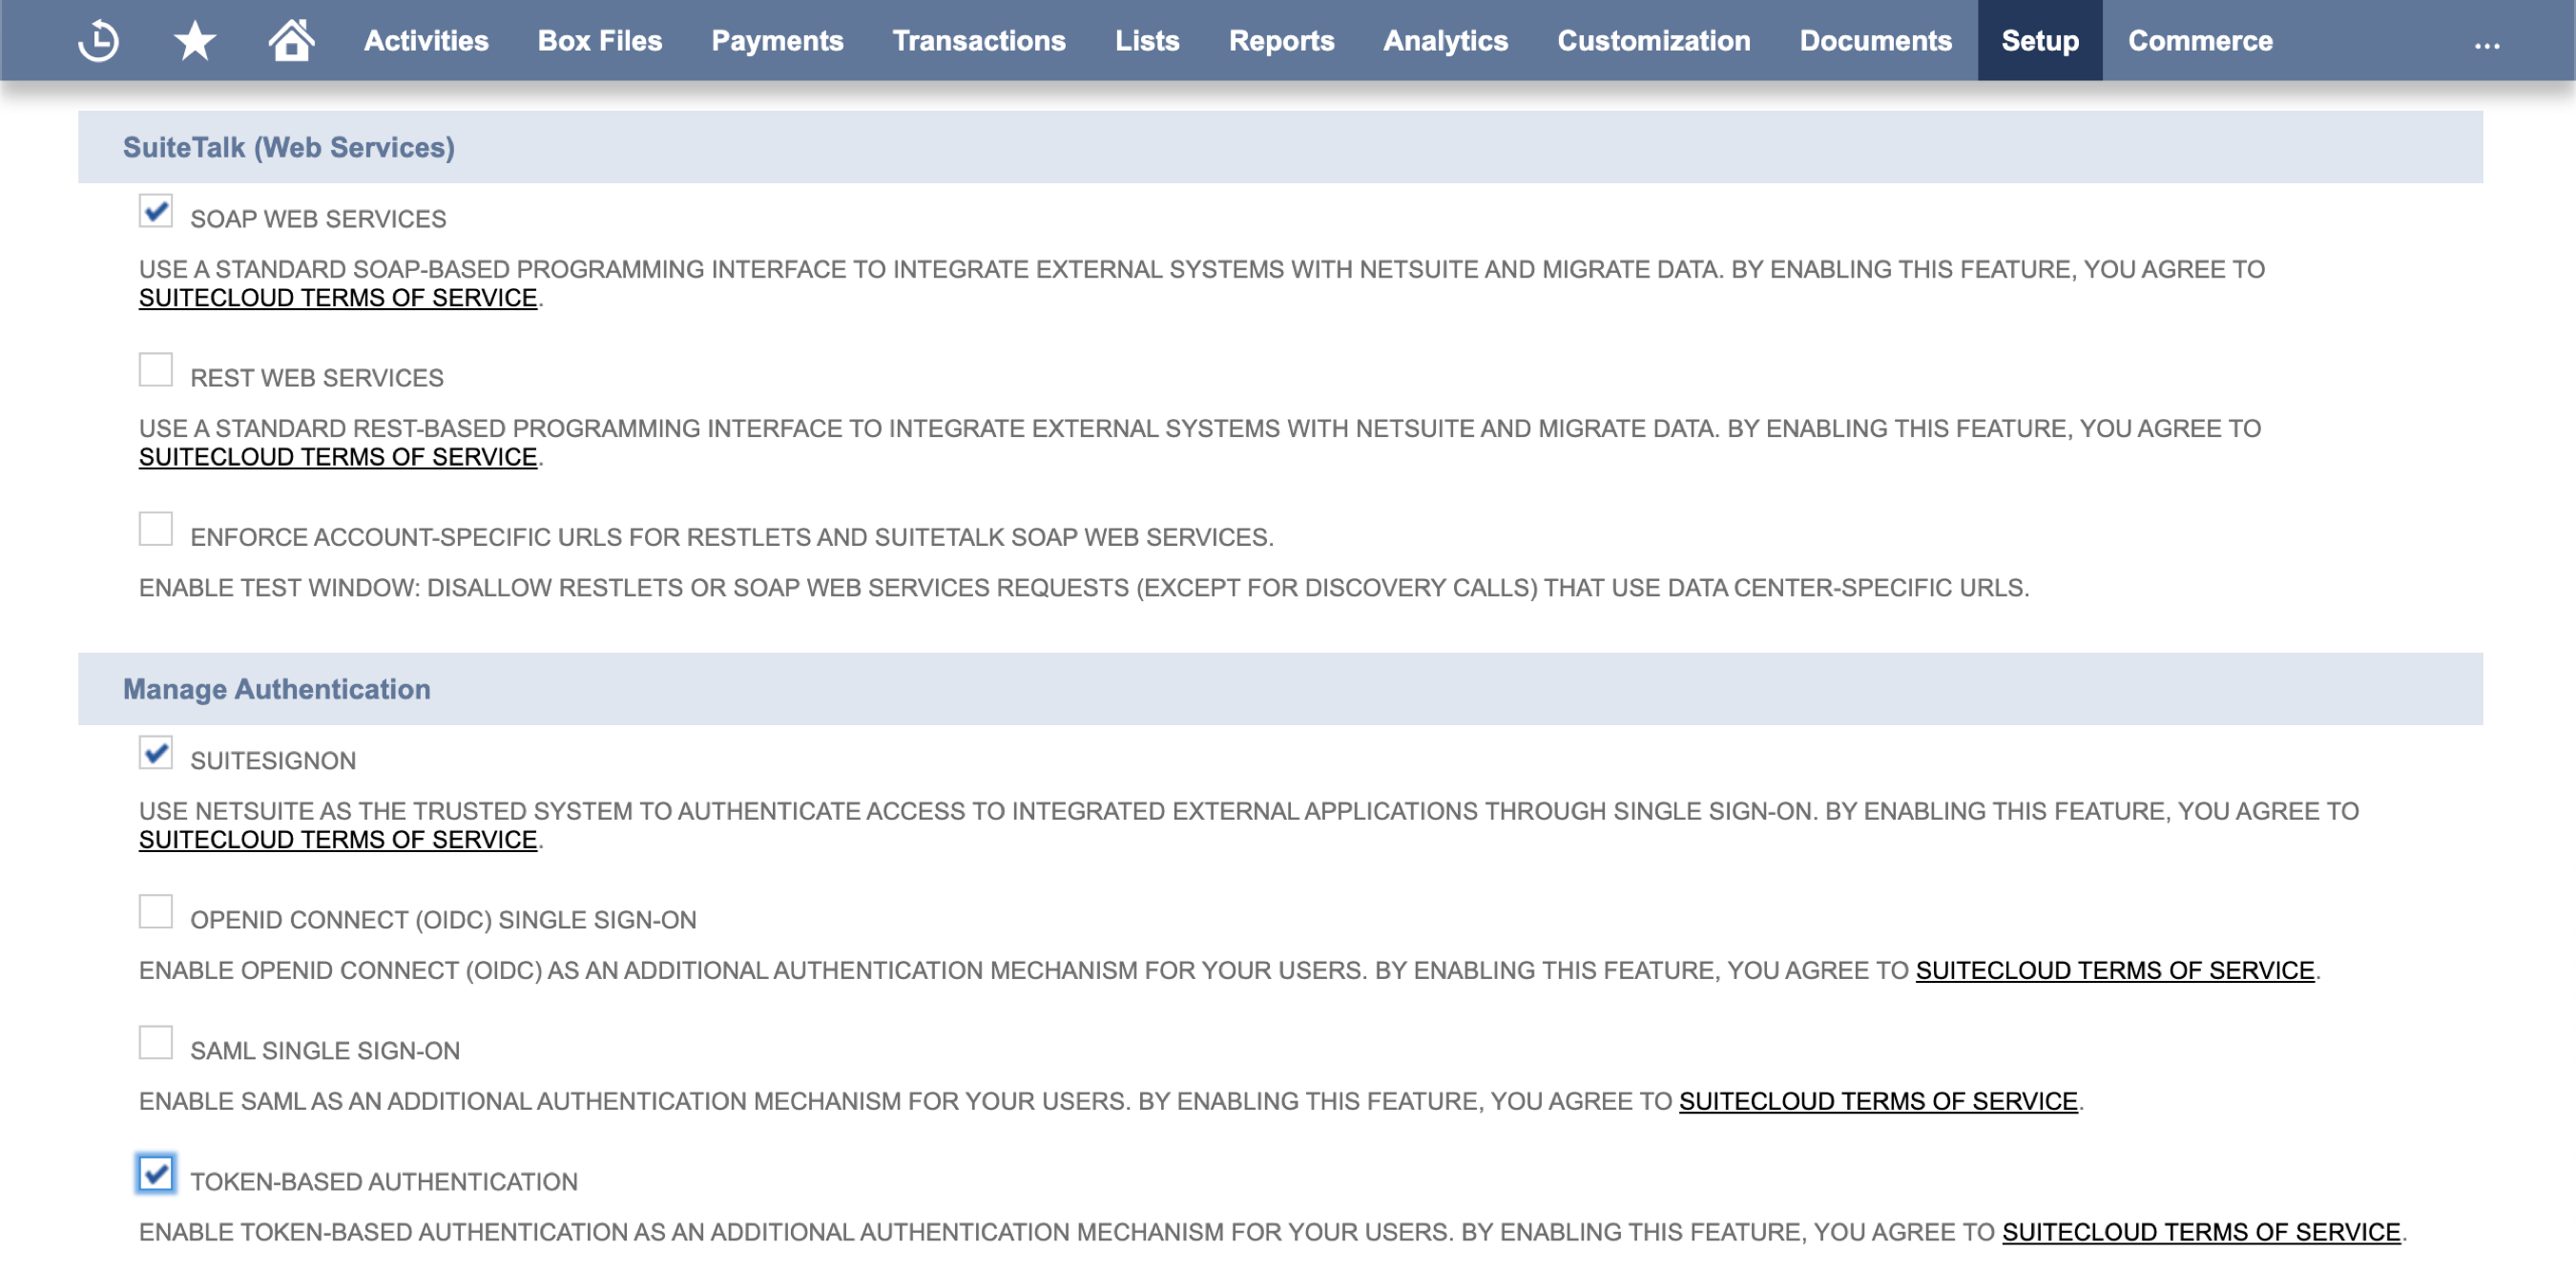Turn on SAML Single Sign-On

(x=155, y=1044)
